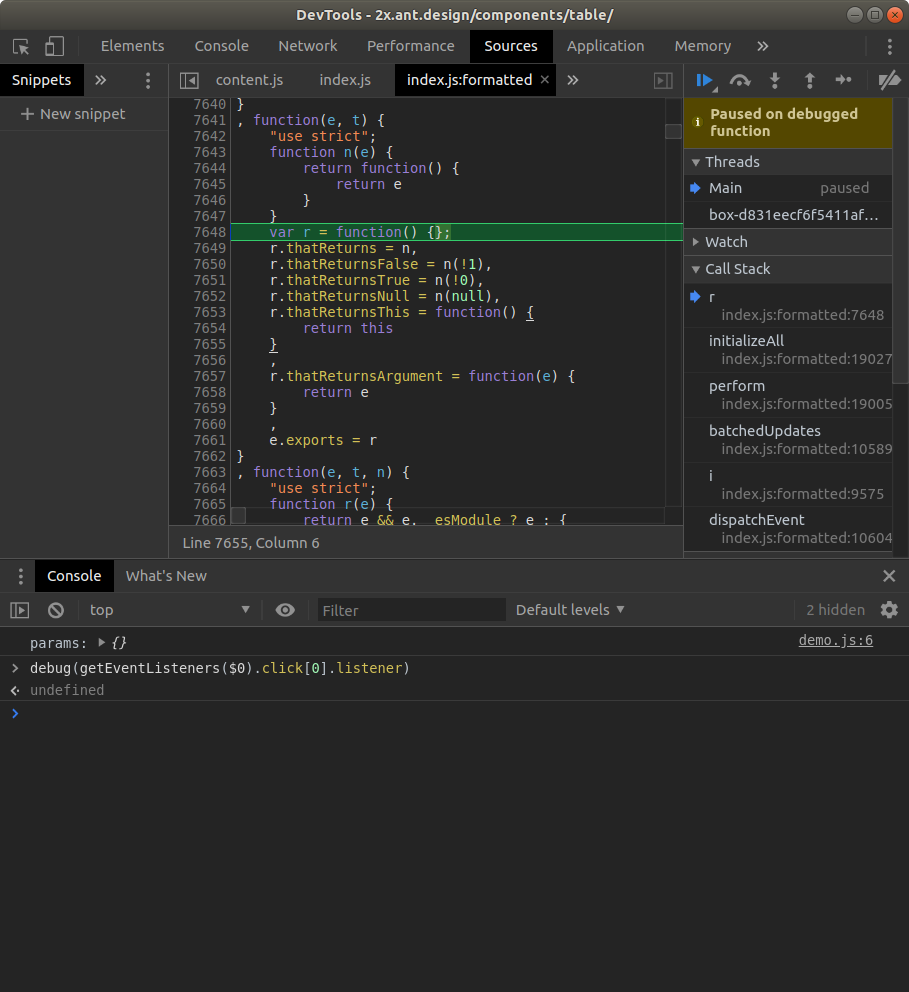Open demo.js:6 source link

tap(835, 641)
